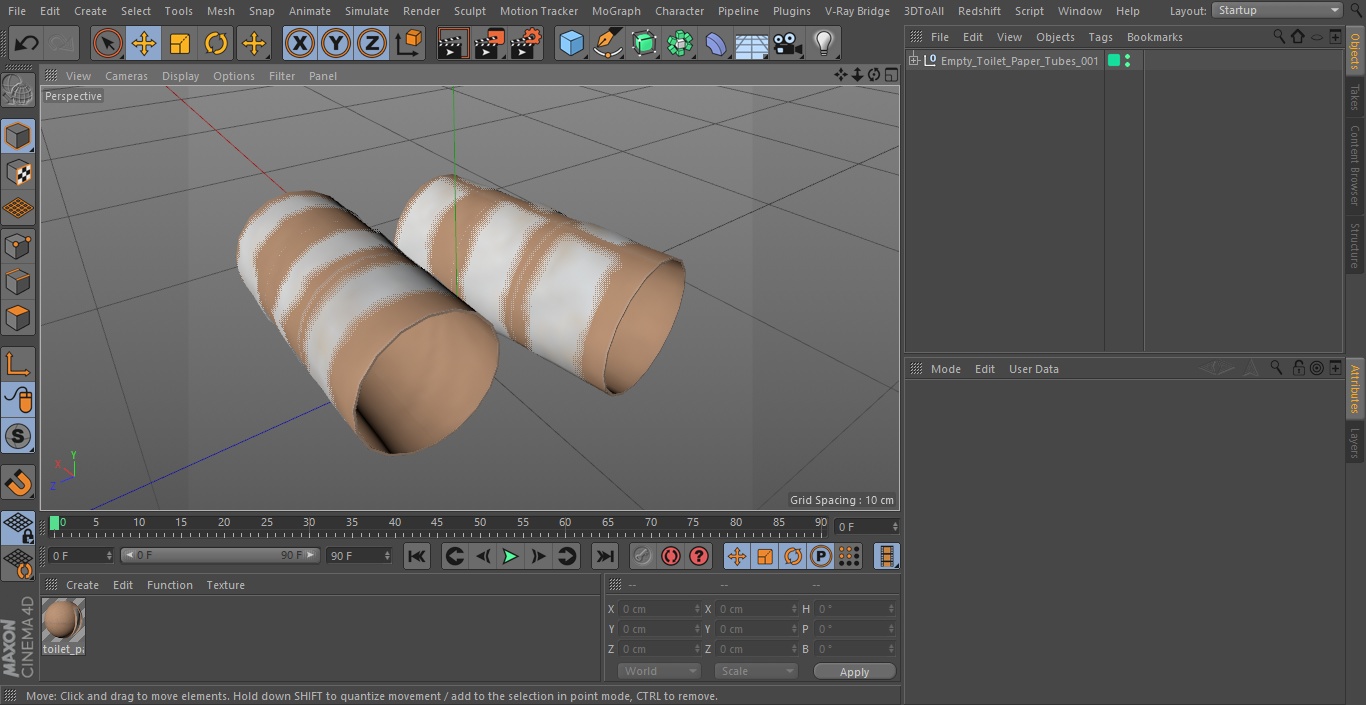Click the preview range slider bar 0F-90F
The width and height of the screenshot is (1366, 705).
220,555
